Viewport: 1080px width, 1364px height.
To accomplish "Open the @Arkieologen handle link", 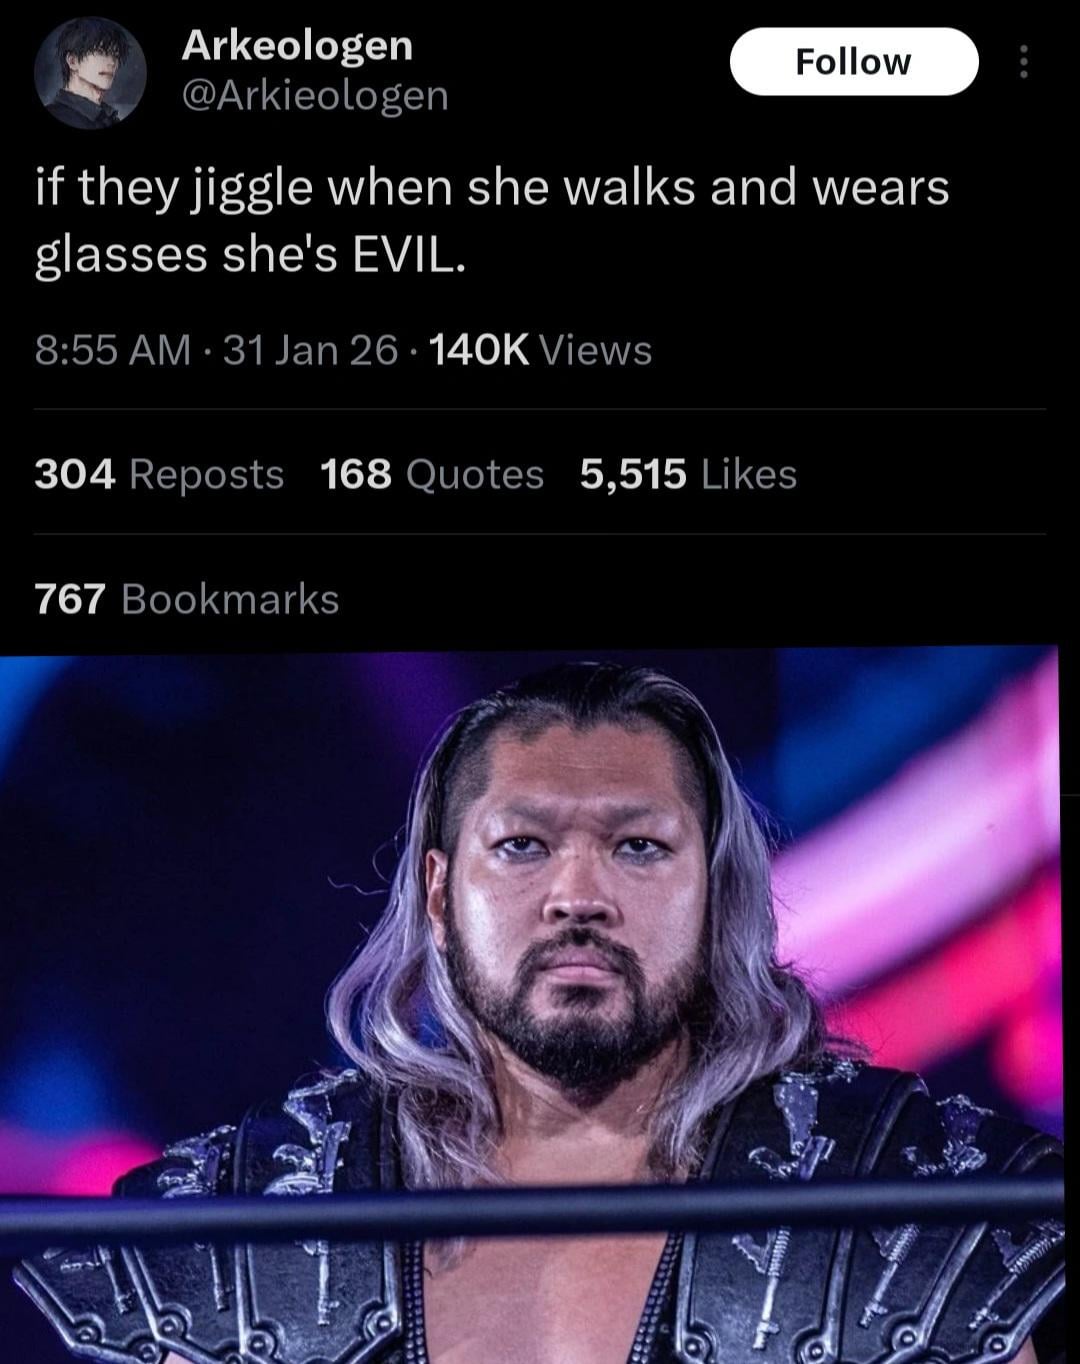I will [x=315, y=96].
